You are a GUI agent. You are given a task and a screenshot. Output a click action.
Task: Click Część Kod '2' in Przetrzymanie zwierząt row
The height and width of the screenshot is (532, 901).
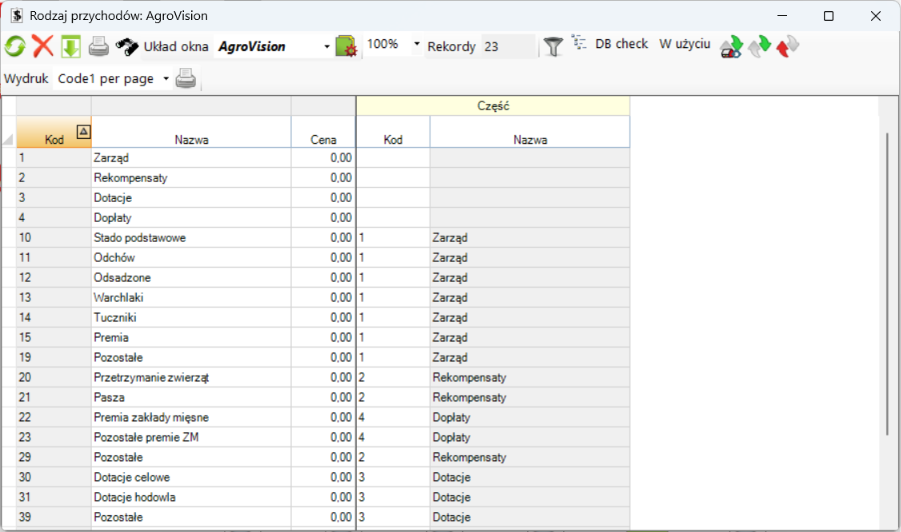[393, 377]
